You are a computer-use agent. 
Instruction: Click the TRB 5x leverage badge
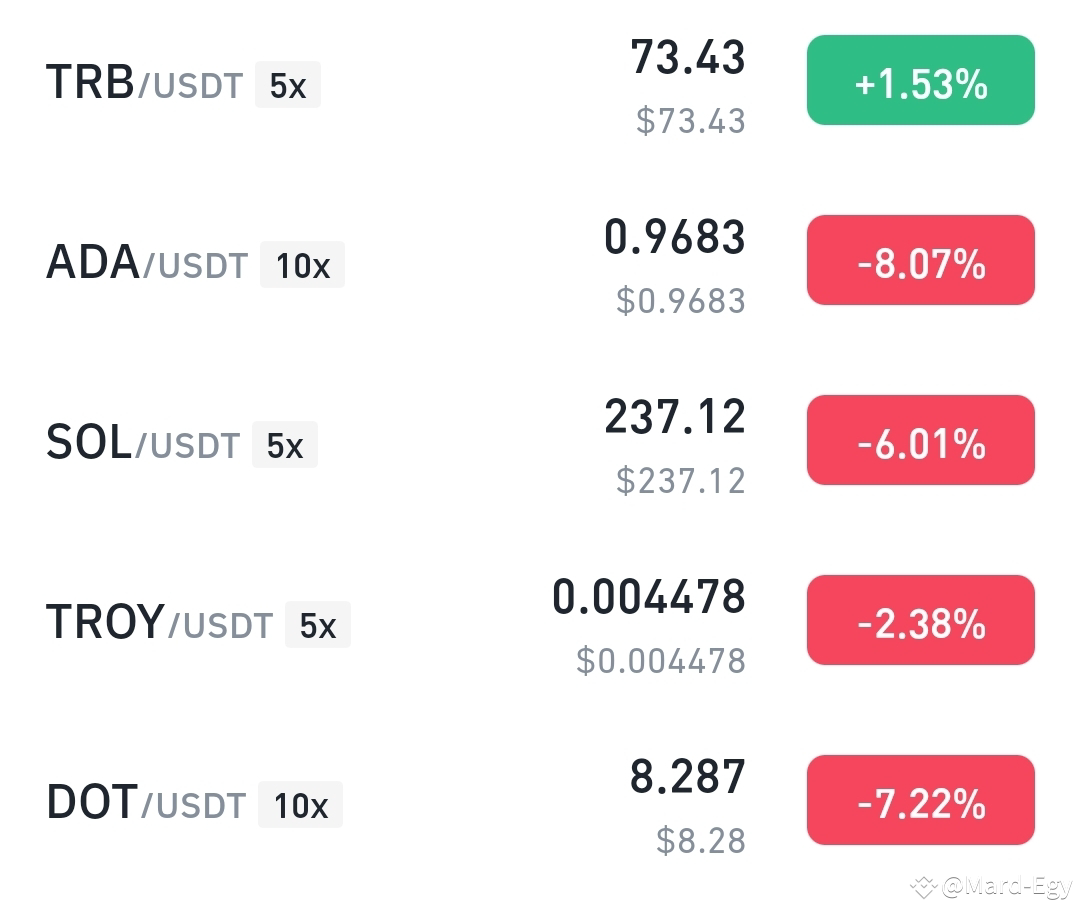(x=288, y=85)
